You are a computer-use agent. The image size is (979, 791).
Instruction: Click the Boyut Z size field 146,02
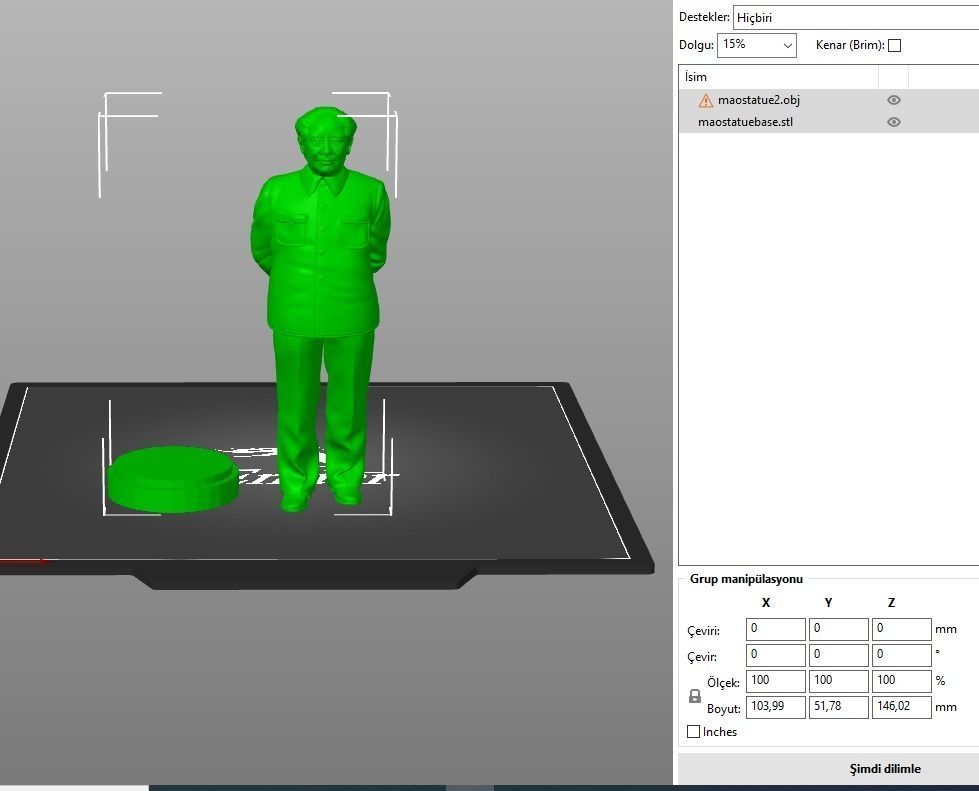(902, 707)
